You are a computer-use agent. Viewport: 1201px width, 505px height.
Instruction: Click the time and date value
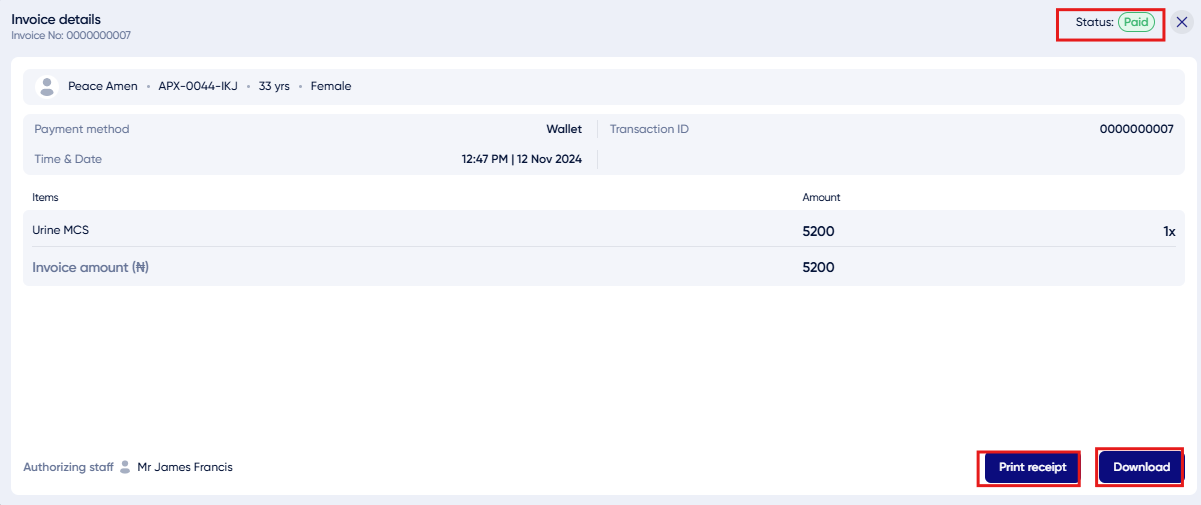coord(521,159)
